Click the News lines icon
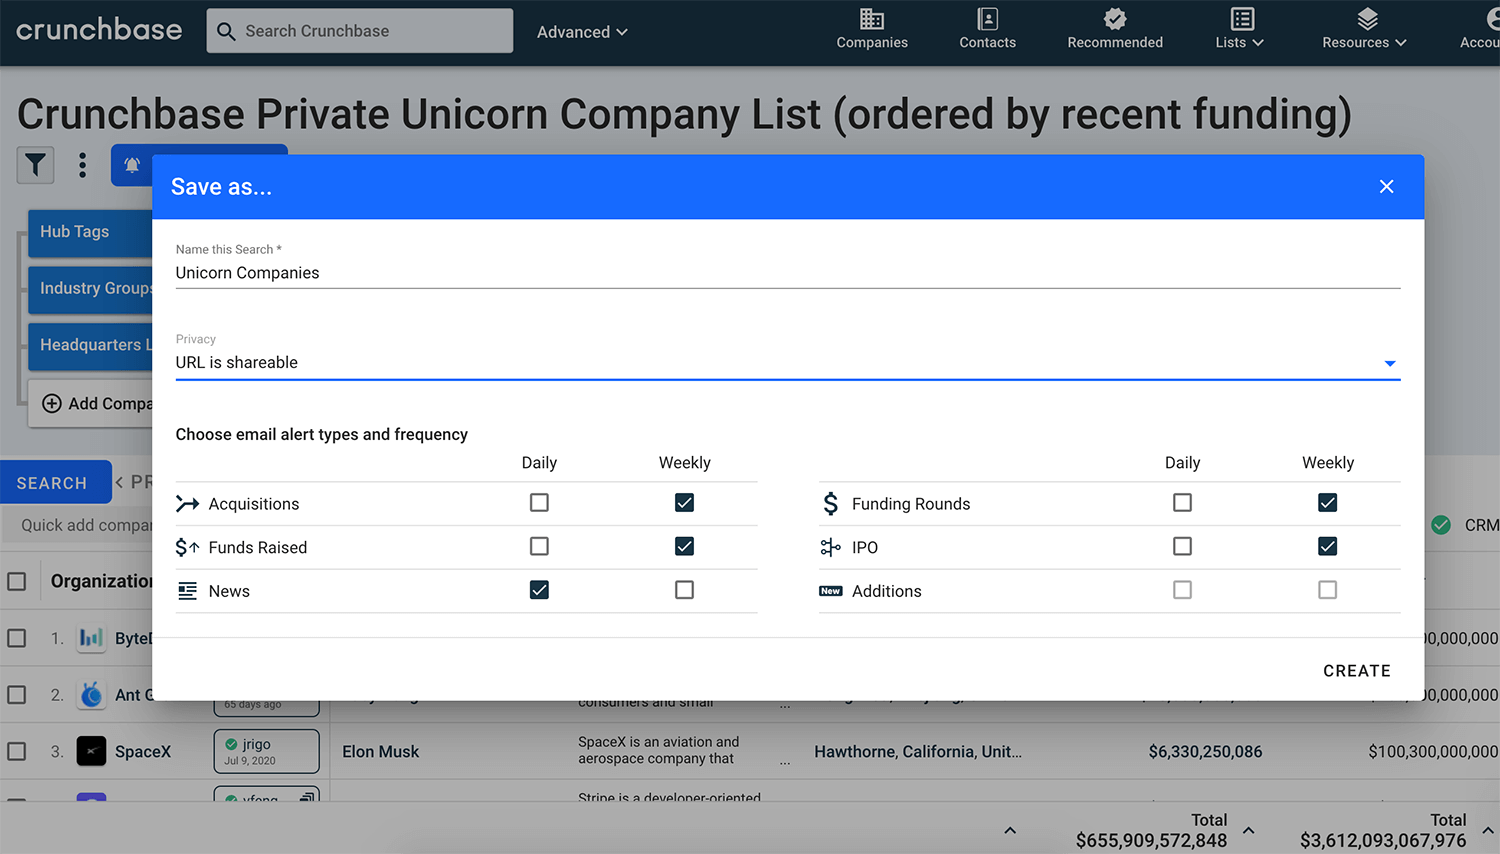1500x854 pixels. [187, 591]
